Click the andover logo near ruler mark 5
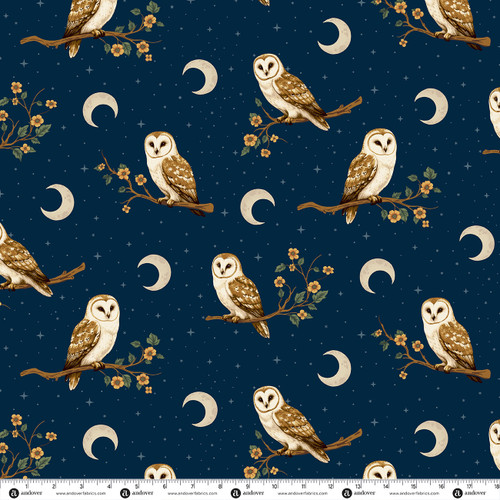The height and width of the screenshot is (500, 500). [137, 493]
